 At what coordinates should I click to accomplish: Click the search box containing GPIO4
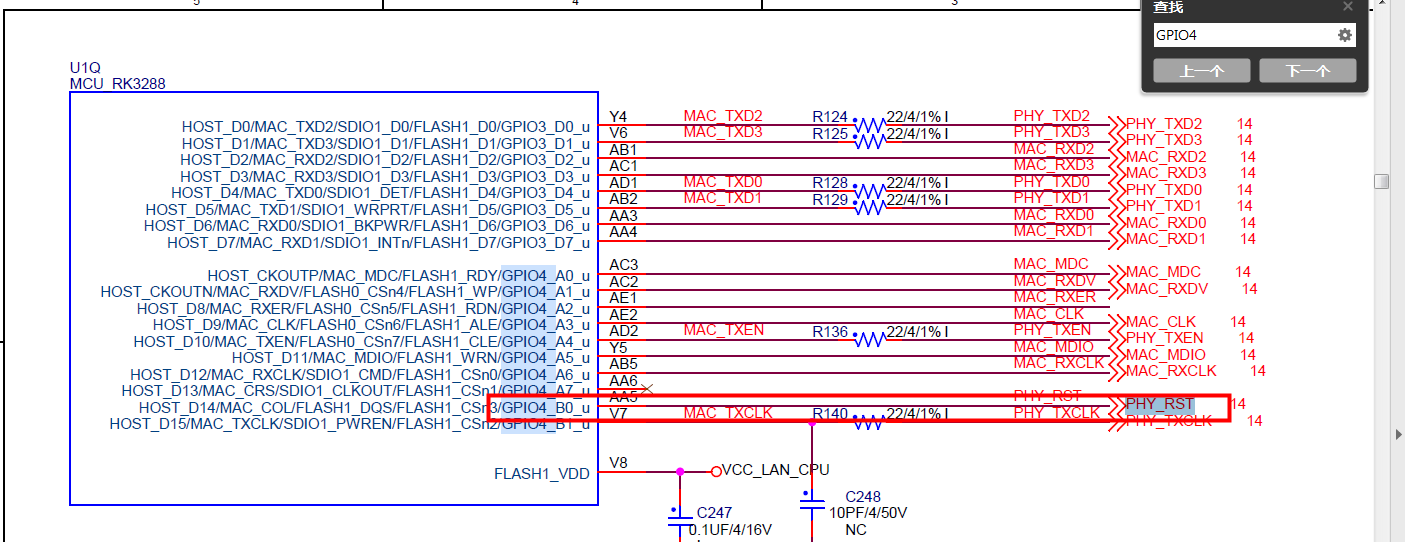(x=1255, y=35)
